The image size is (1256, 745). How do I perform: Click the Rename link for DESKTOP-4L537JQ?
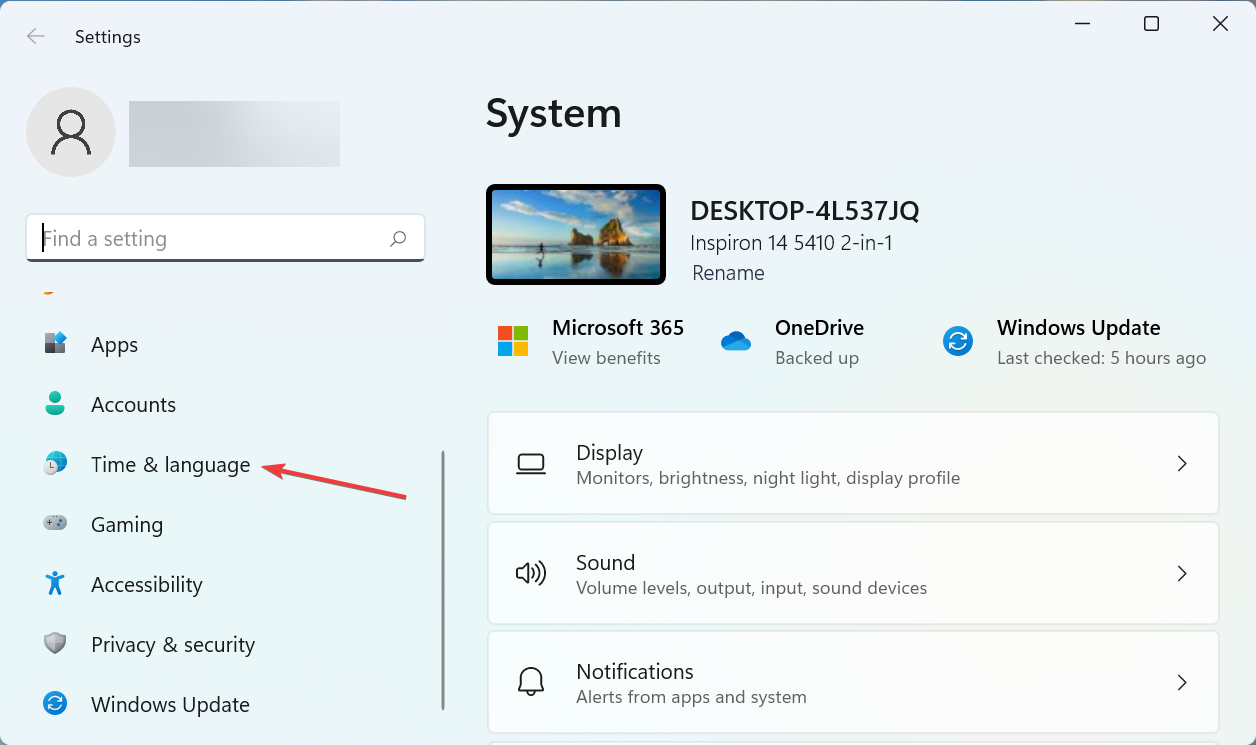(x=728, y=272)
